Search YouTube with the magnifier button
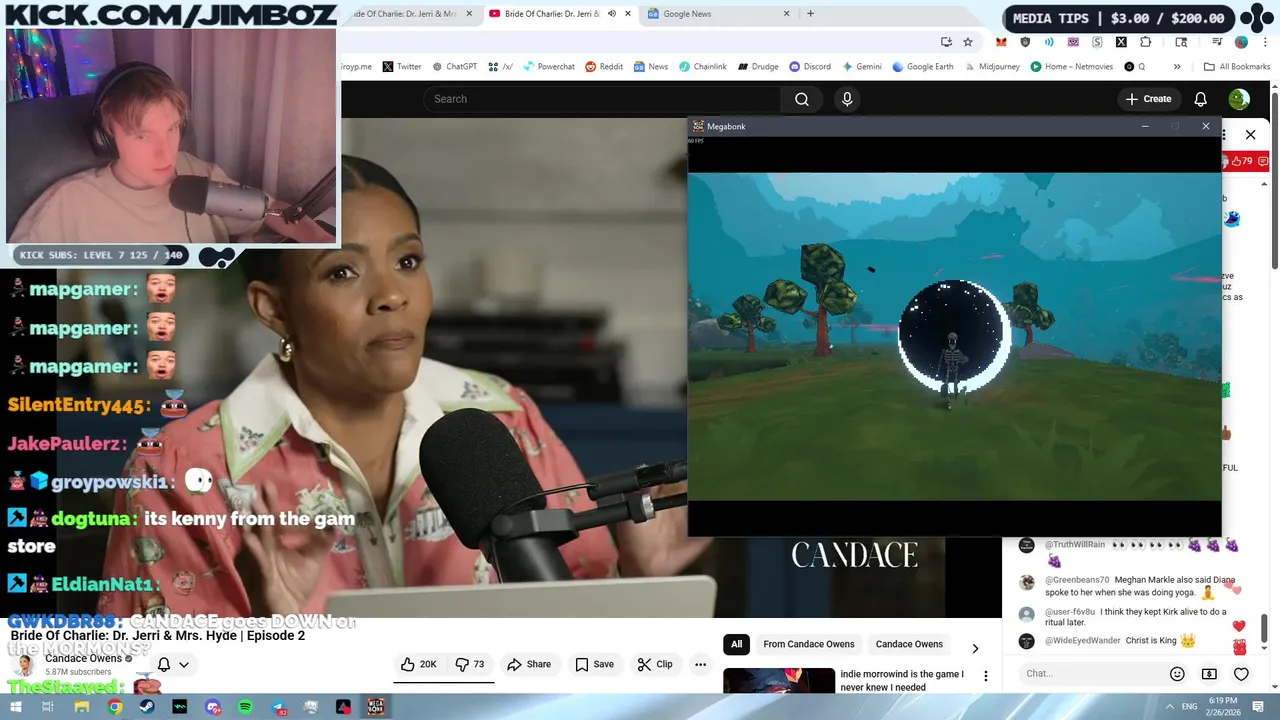Screen dimensions: 1280x720 coord(801,99)
